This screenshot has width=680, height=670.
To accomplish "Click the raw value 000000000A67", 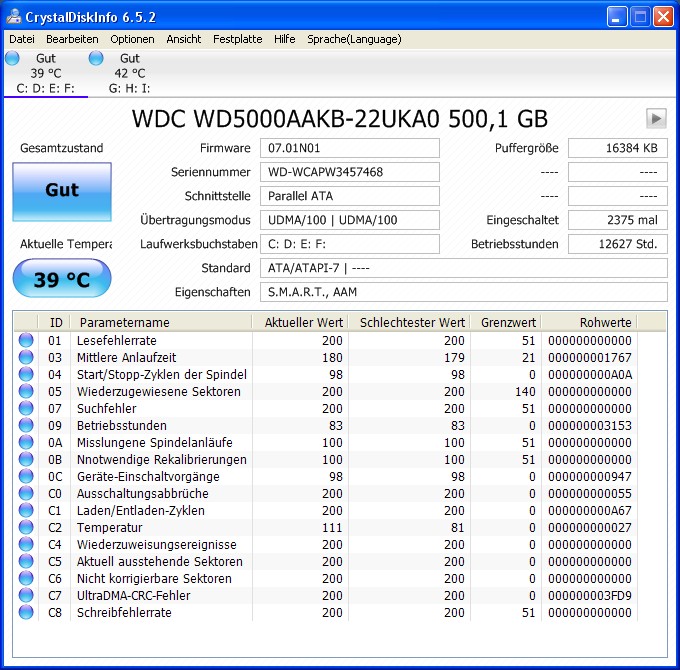I will point(590,511).
